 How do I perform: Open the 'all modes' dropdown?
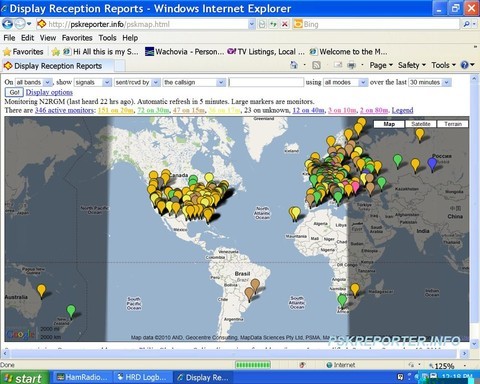point(345,82)
